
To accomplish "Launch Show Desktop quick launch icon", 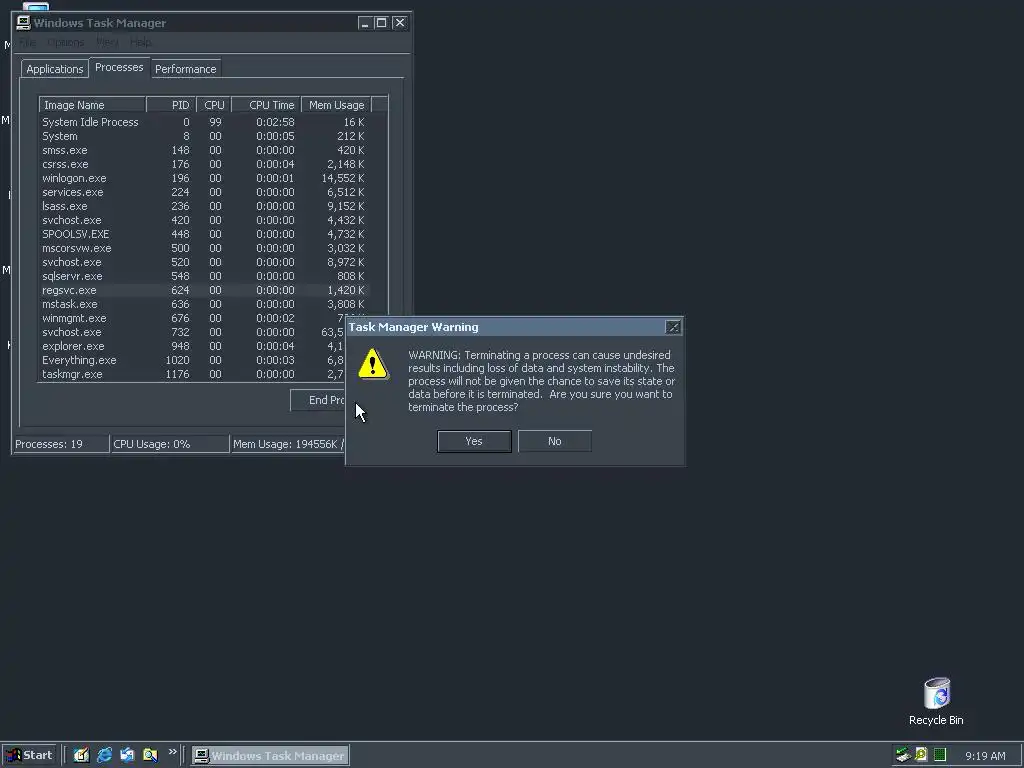I will tap(81, 755).
